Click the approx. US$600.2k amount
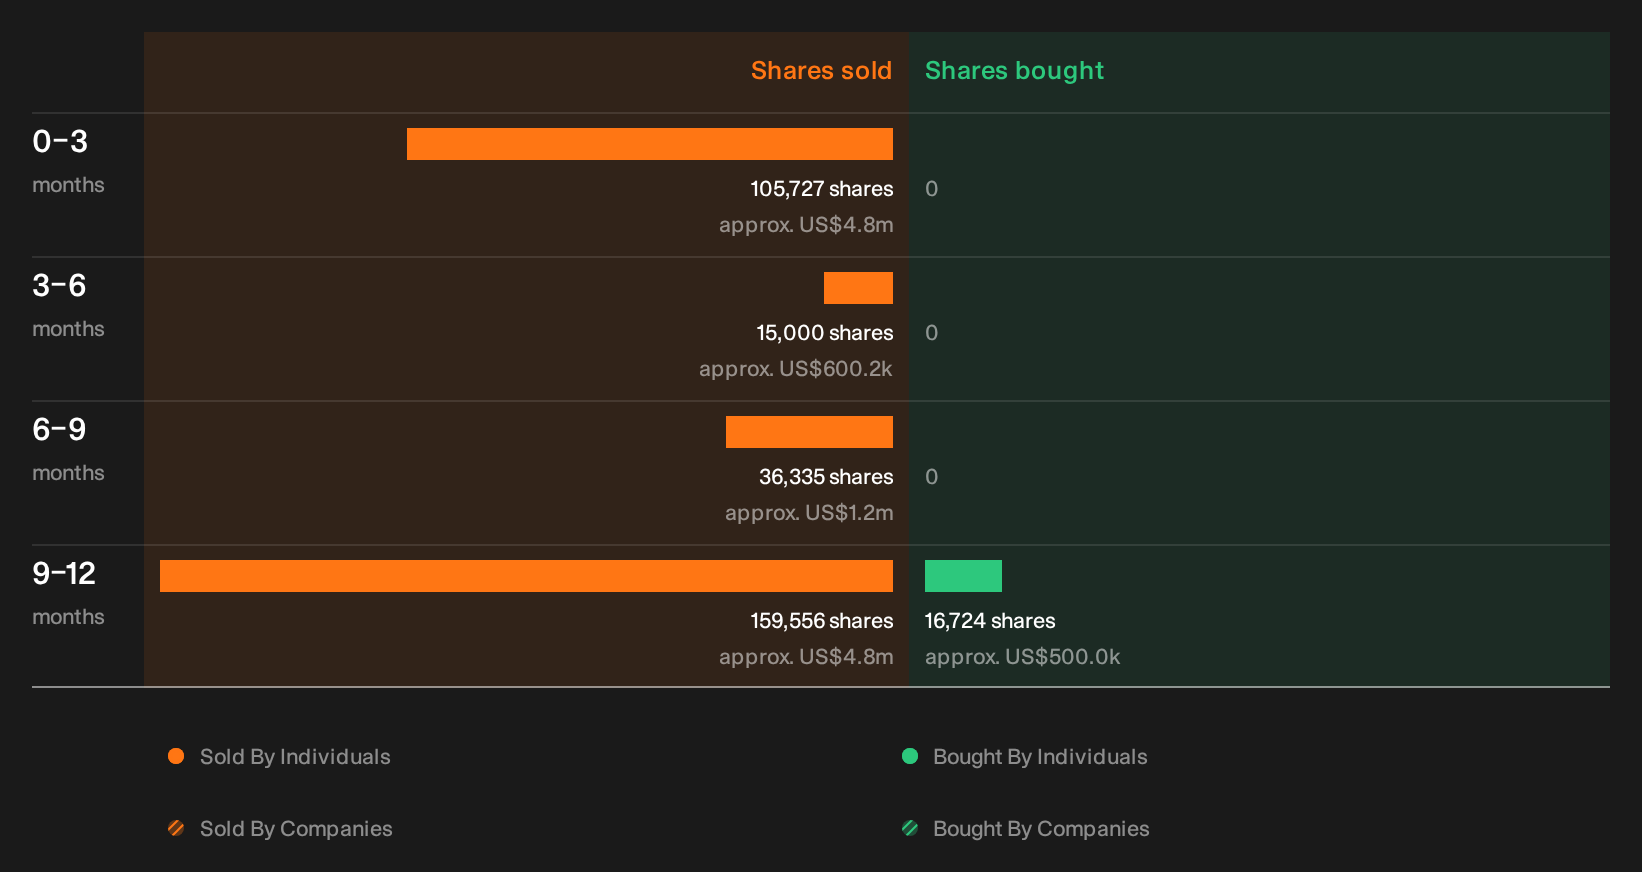 coord(796,369)
